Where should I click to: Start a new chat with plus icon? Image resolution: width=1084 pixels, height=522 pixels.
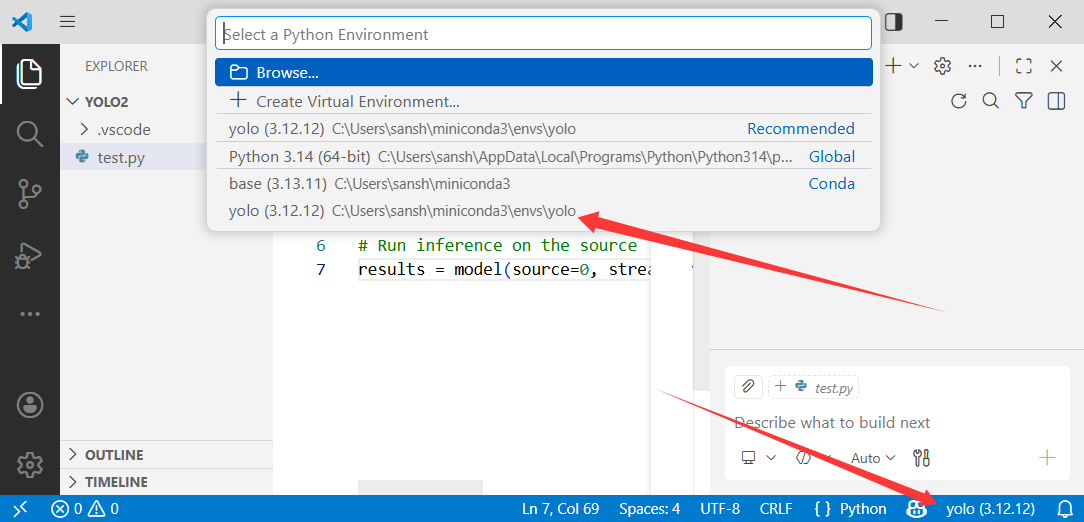pyautogui.click(x=893, y=66)
